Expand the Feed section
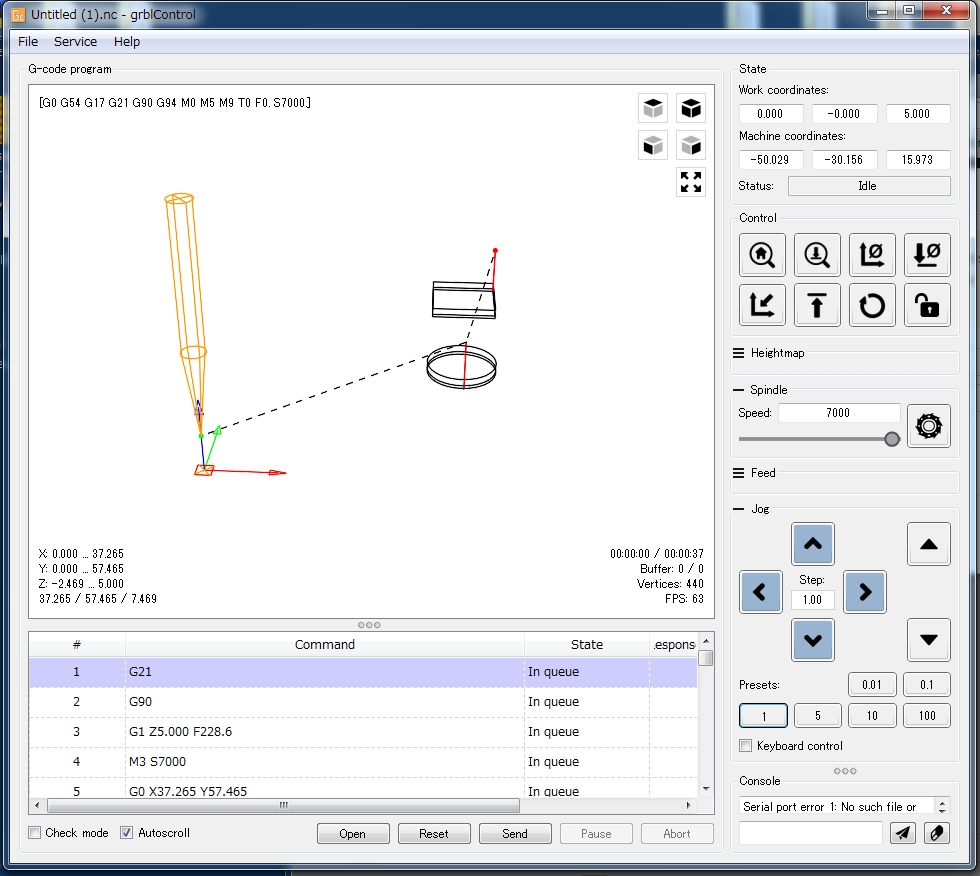 [x=739, y=473]
